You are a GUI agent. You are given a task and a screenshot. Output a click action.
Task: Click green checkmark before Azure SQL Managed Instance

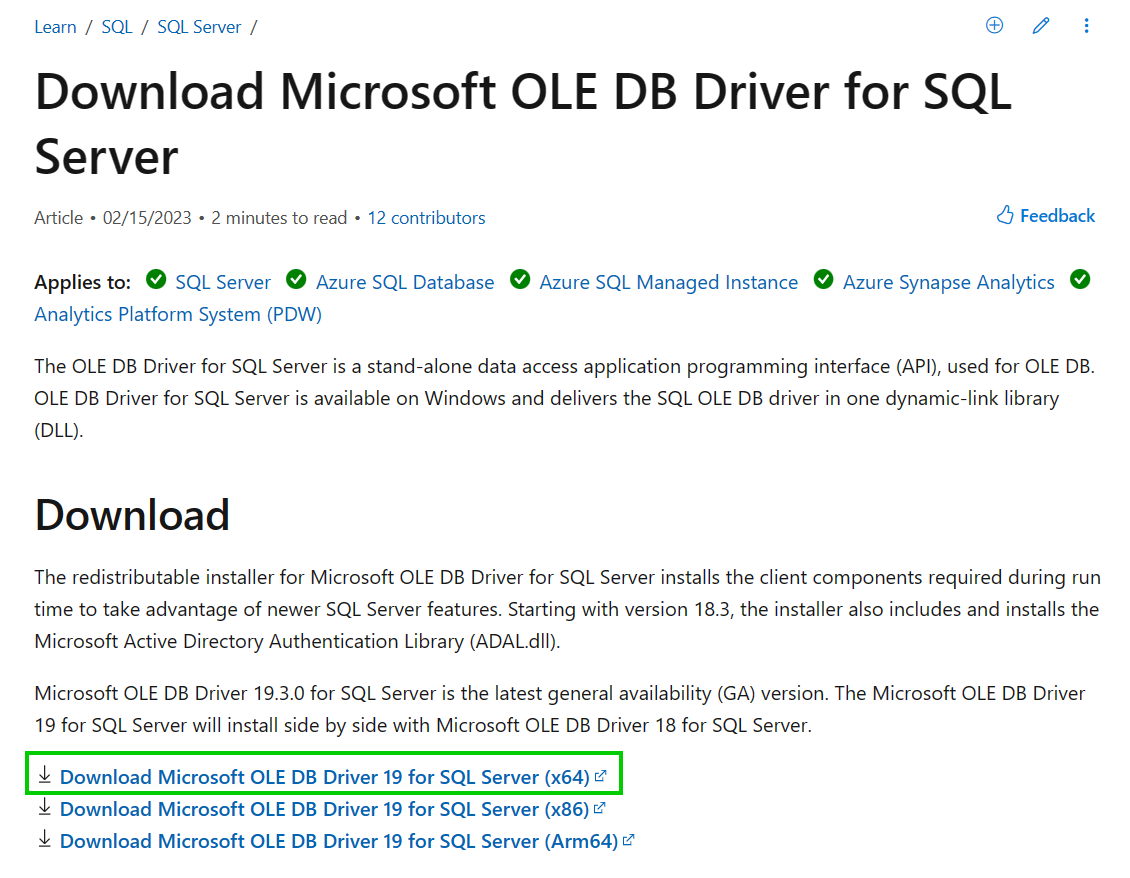(520, 279)
